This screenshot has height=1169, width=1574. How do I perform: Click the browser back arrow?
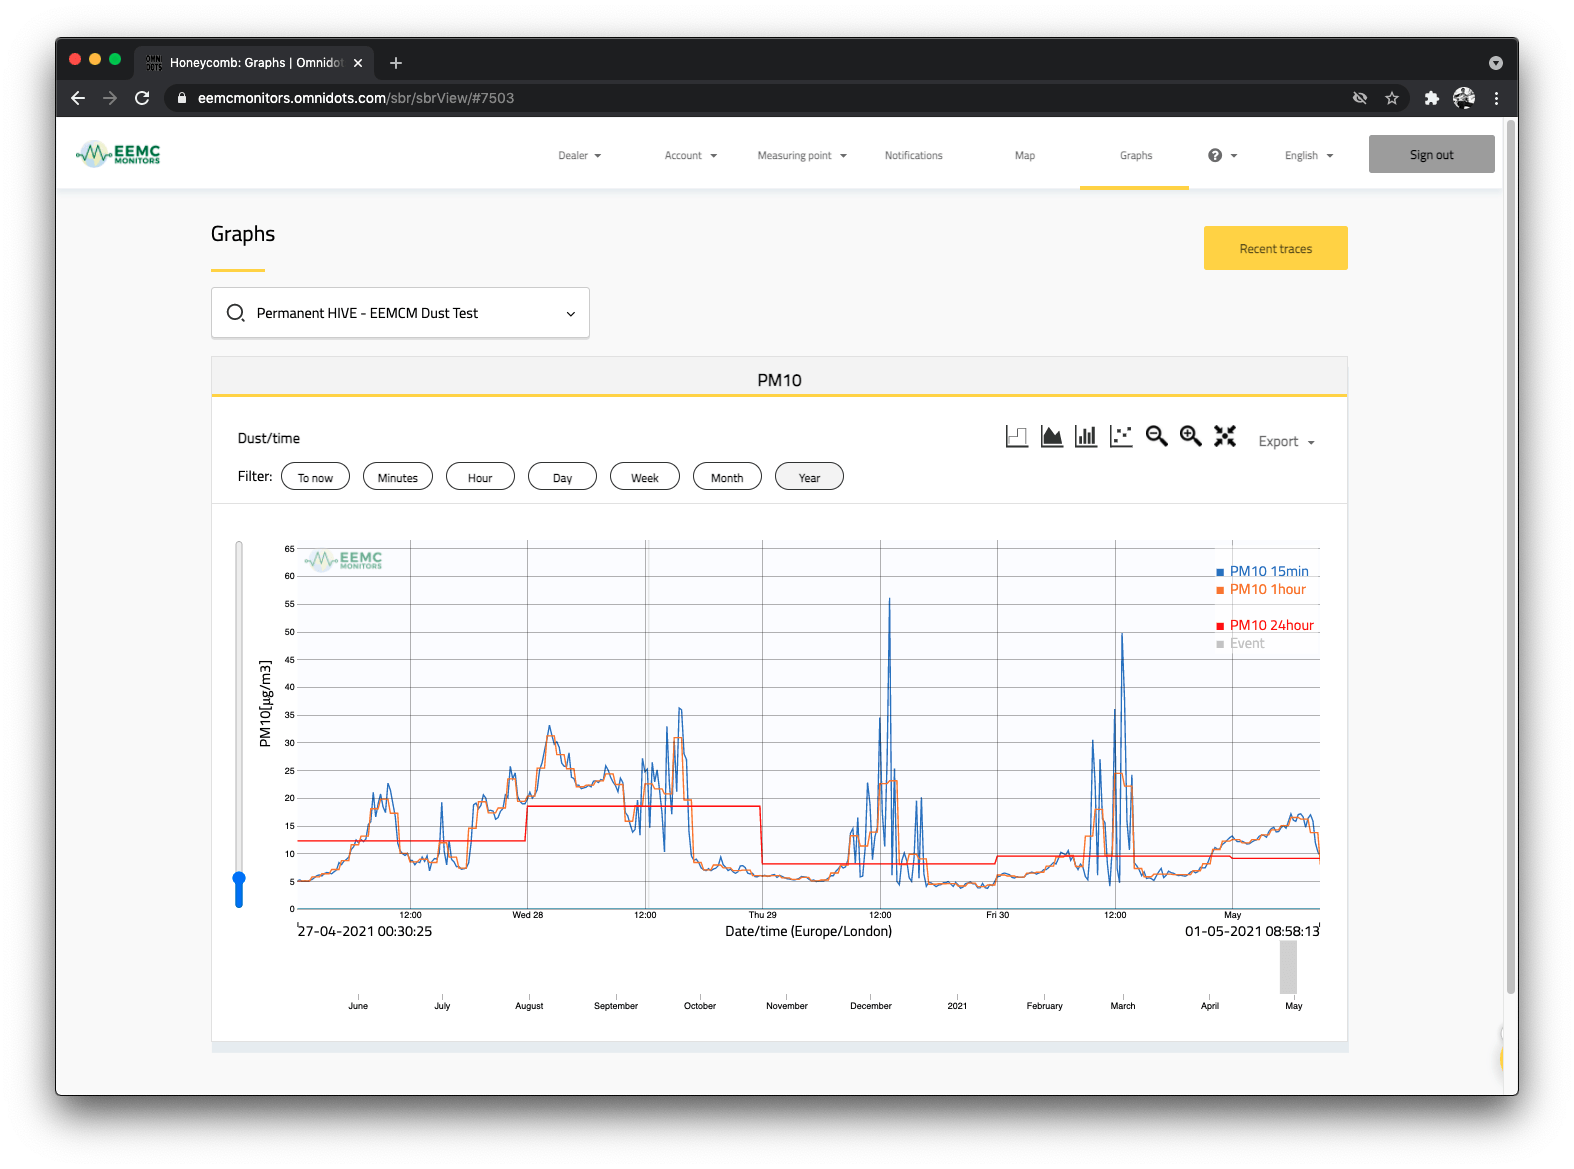click(78, 98)
